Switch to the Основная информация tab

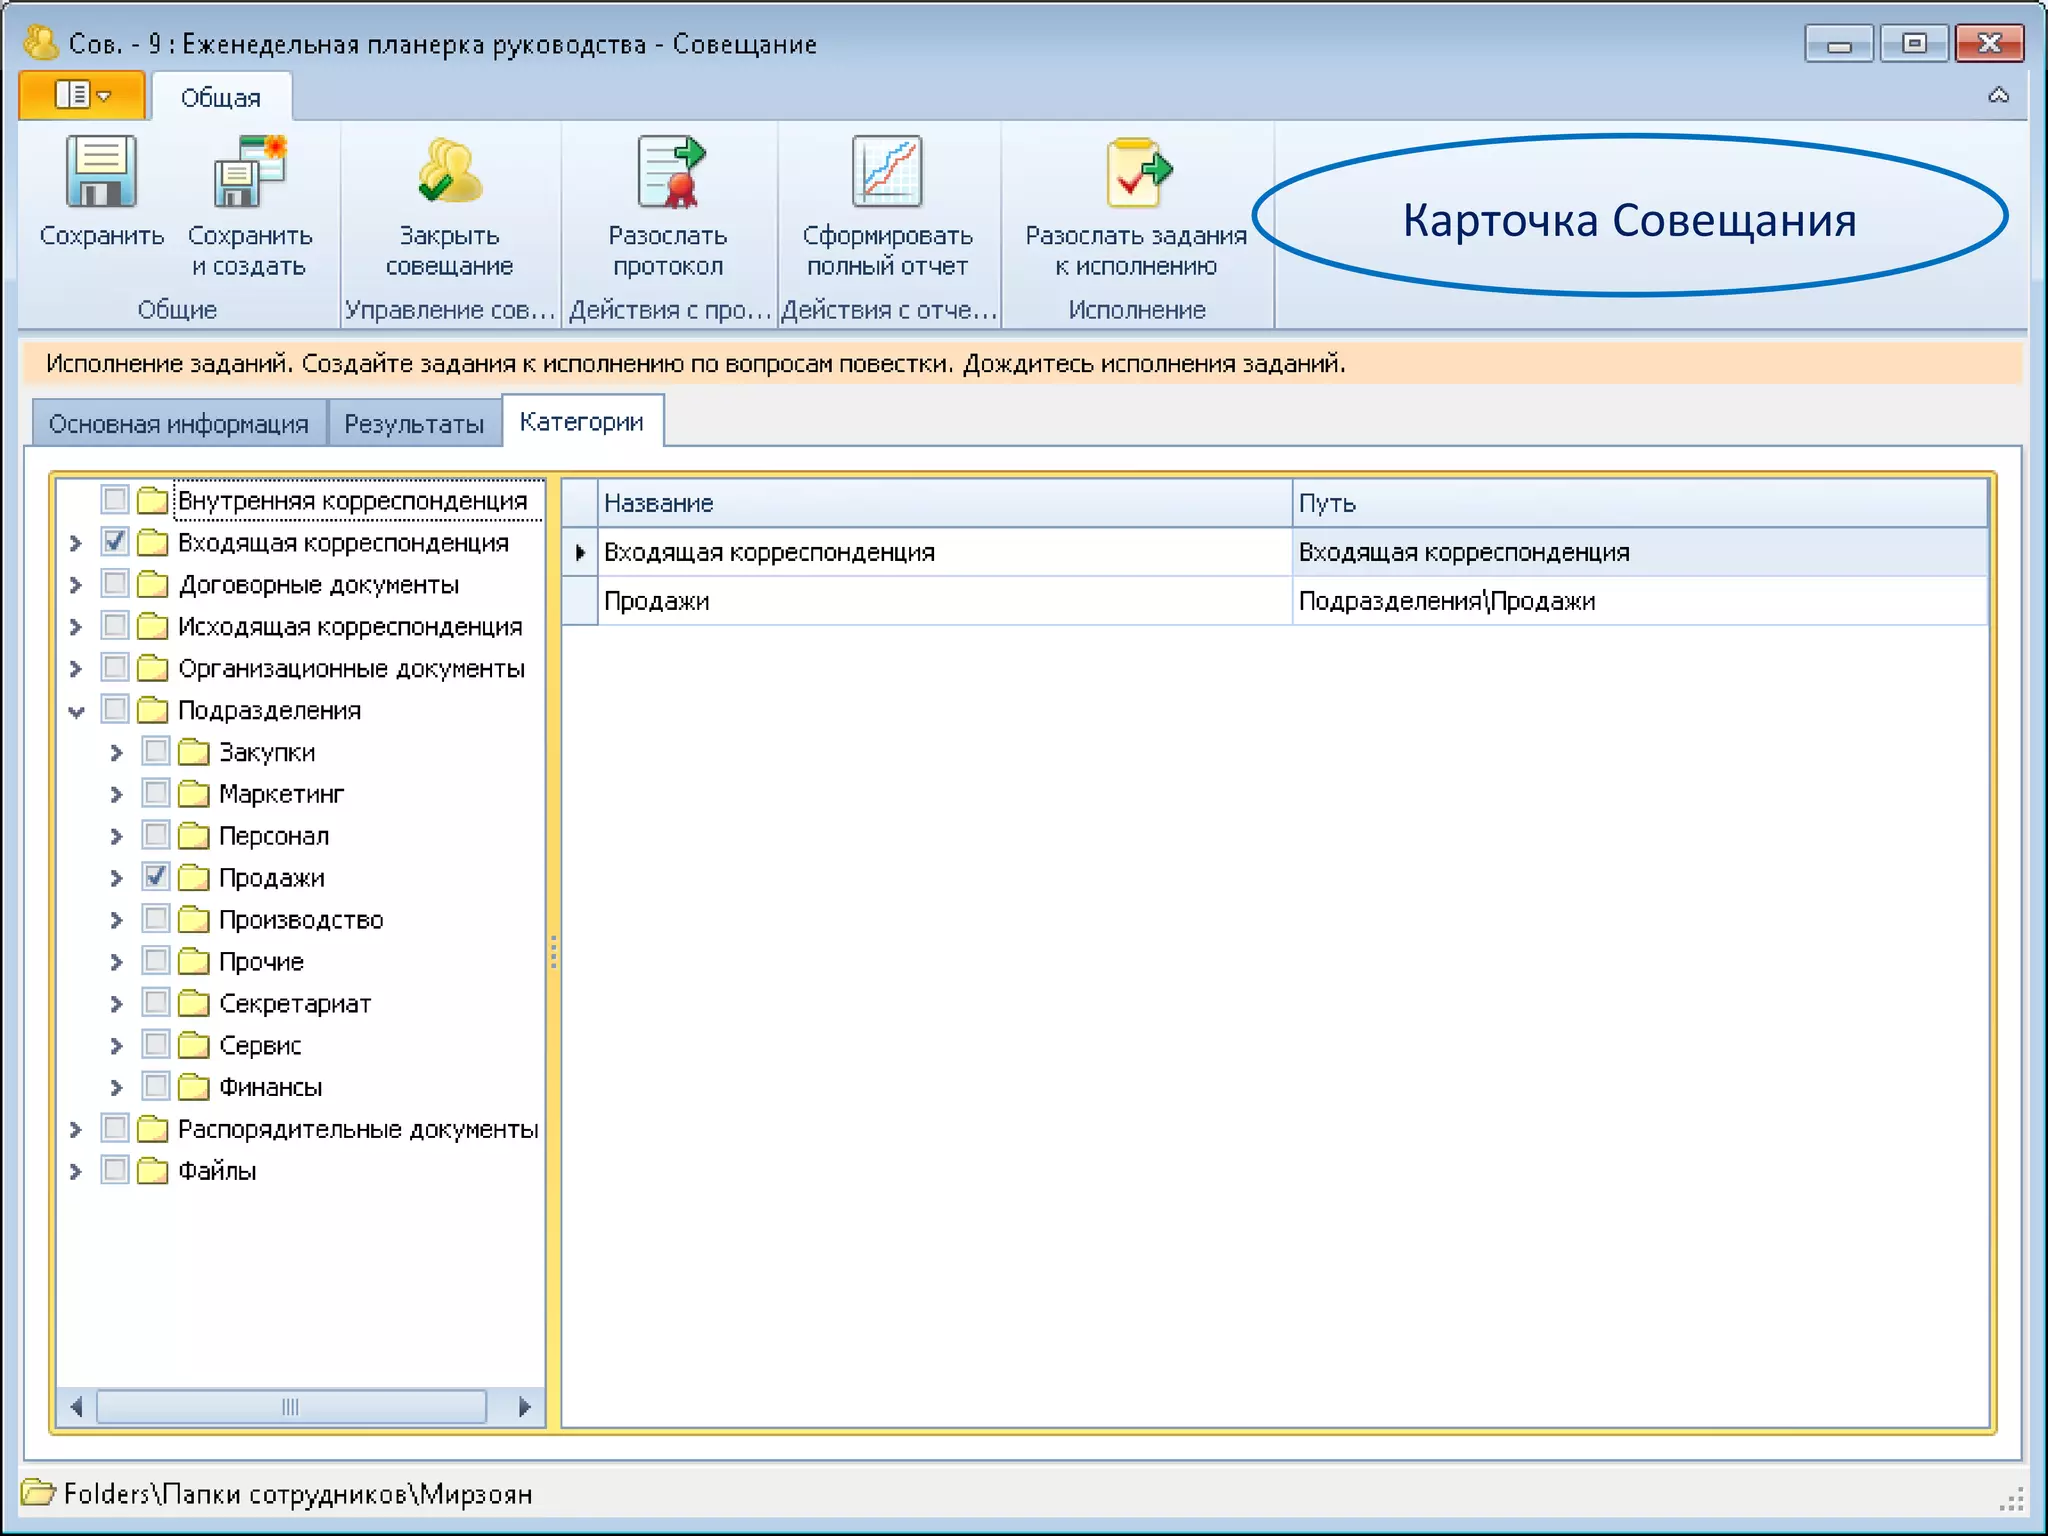pyautogui.click(x=178, y=424)
